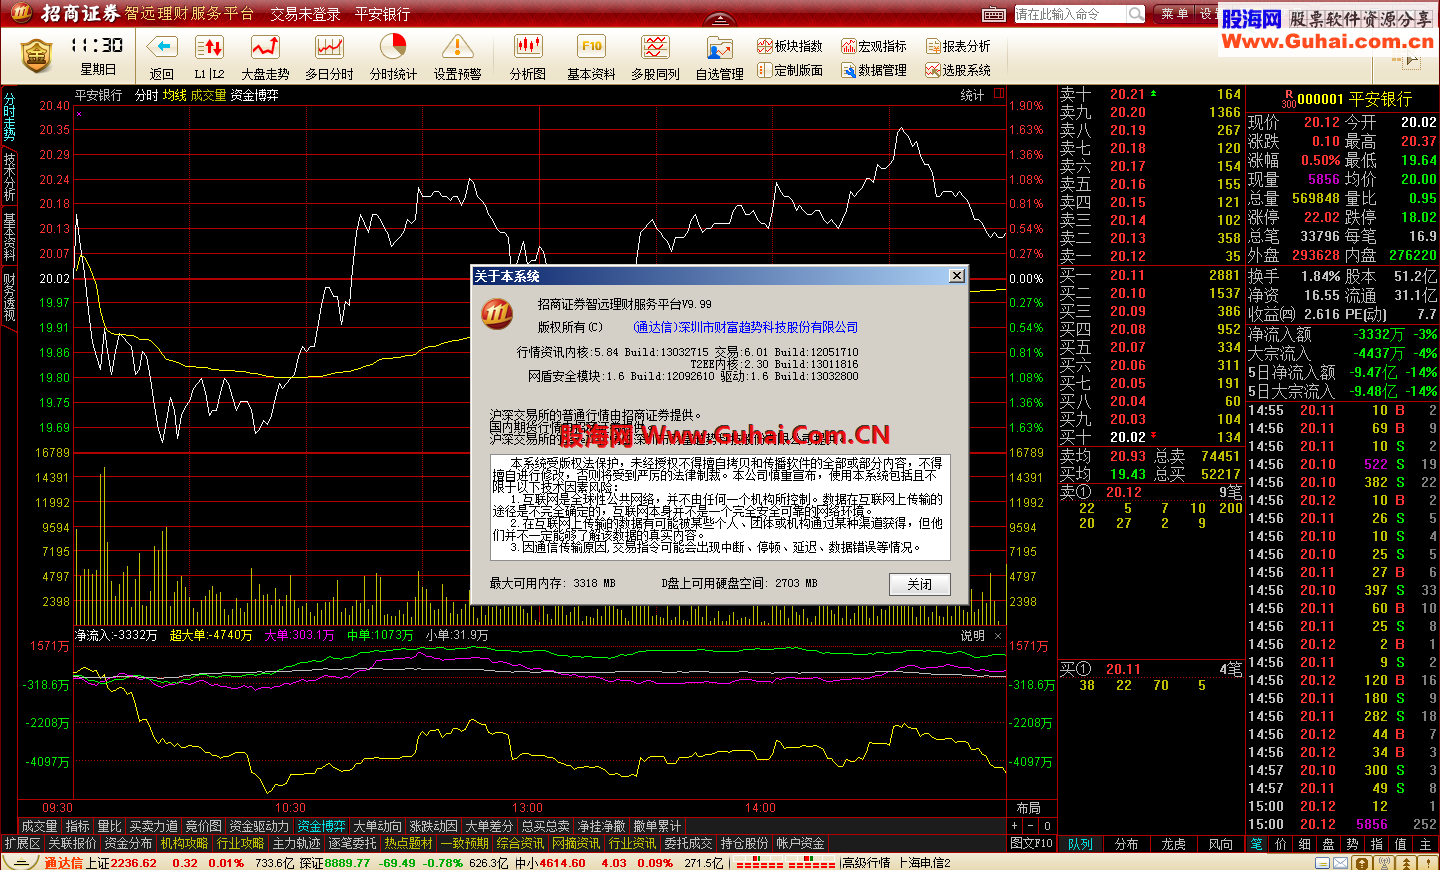This screenshot has width=1440, height=870.
Task: Switch to 资金驱动力 indicator tab
Action: pyautogui.click(x=259, y=826)
